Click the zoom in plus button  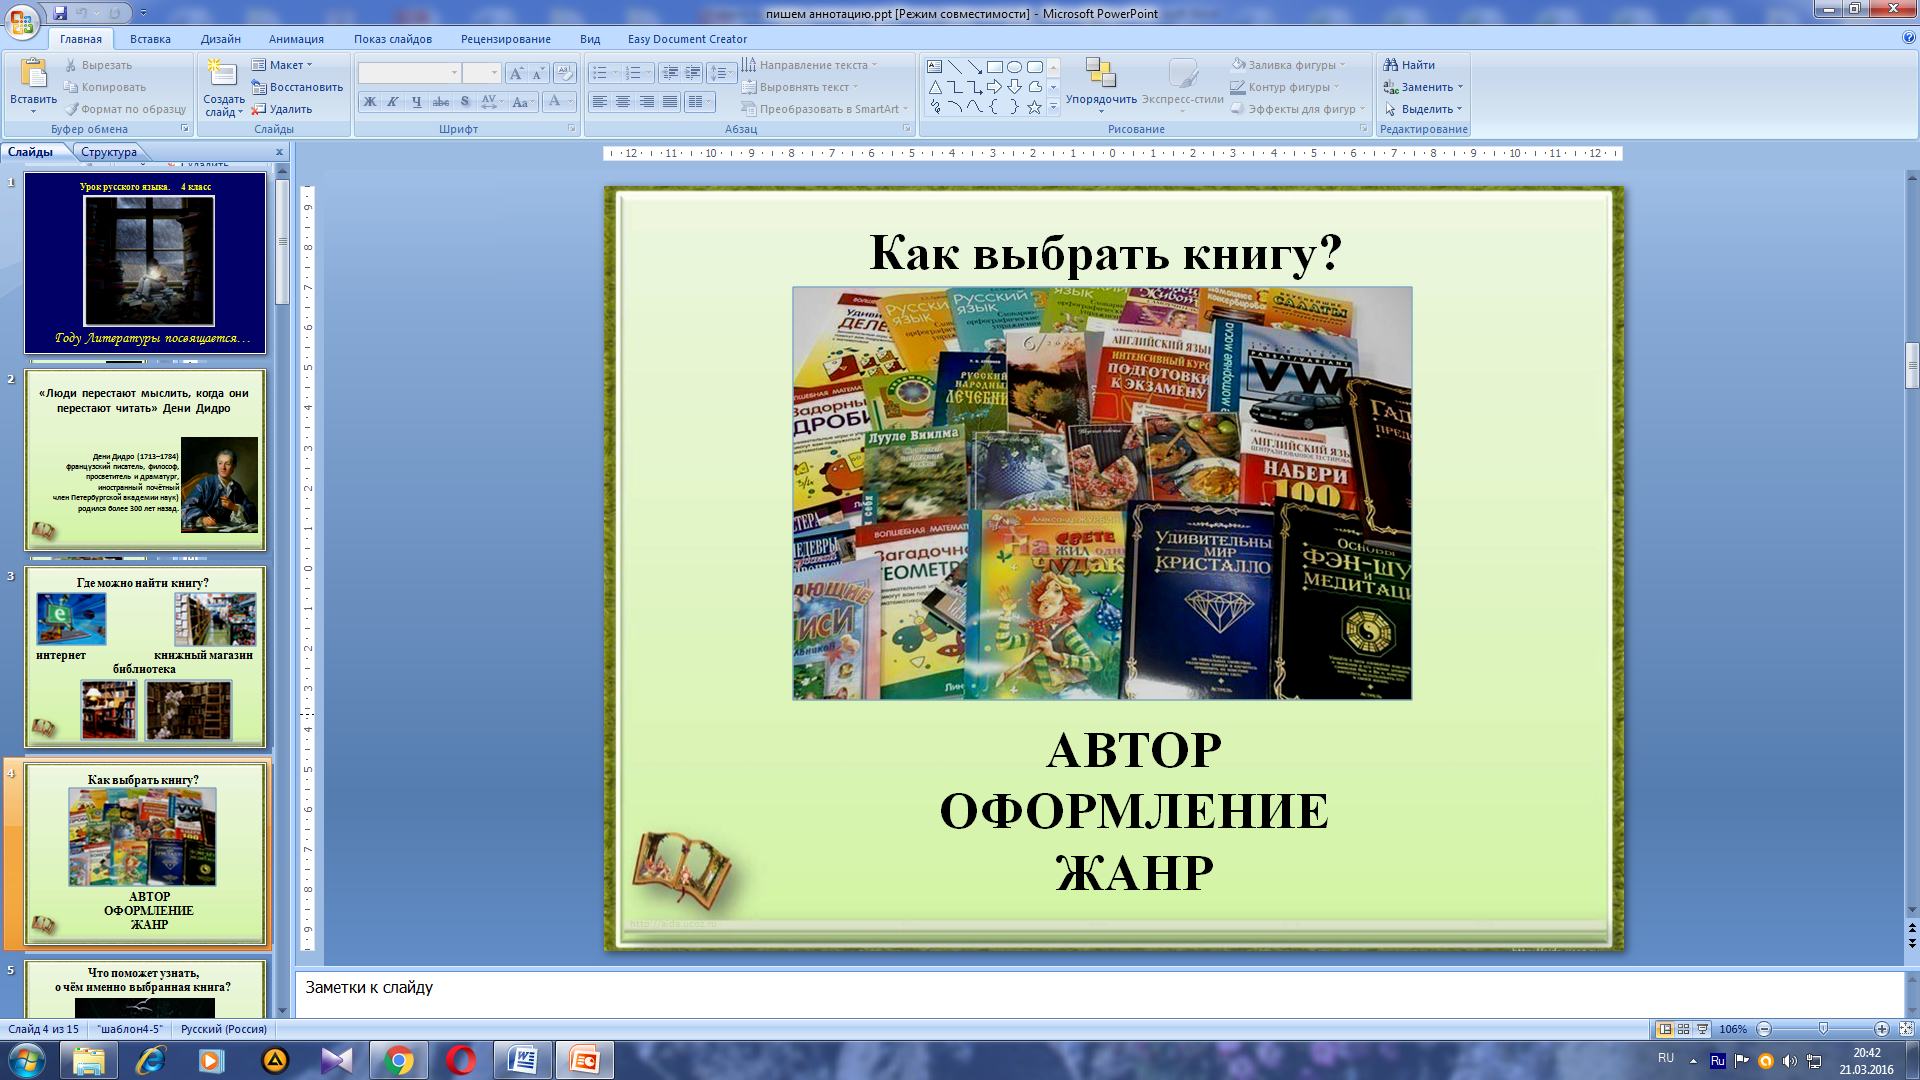pos(1882,1029)
